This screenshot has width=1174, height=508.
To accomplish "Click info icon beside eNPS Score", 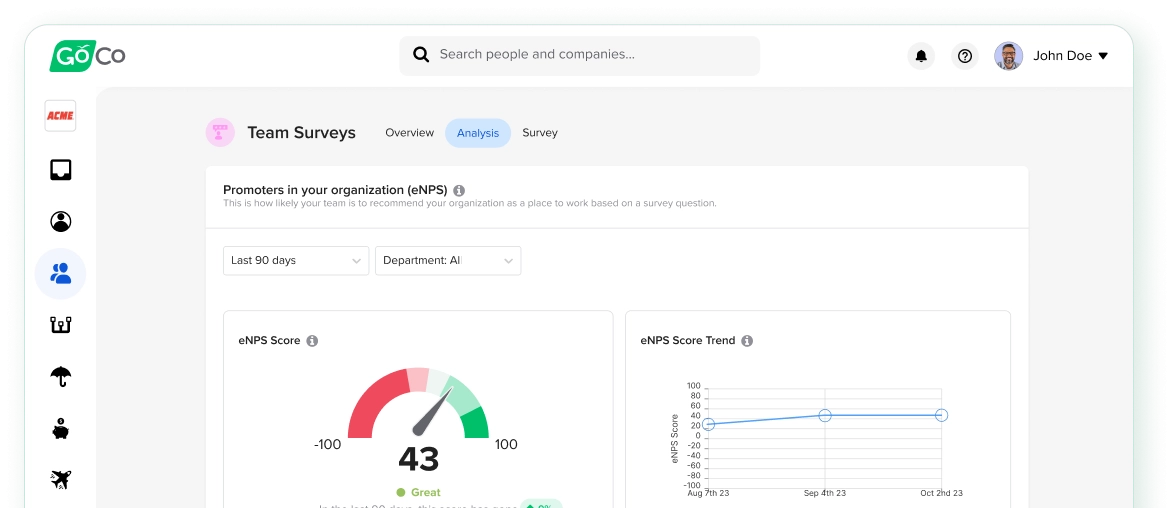I will pyautogui.click(x=312, y=341).
